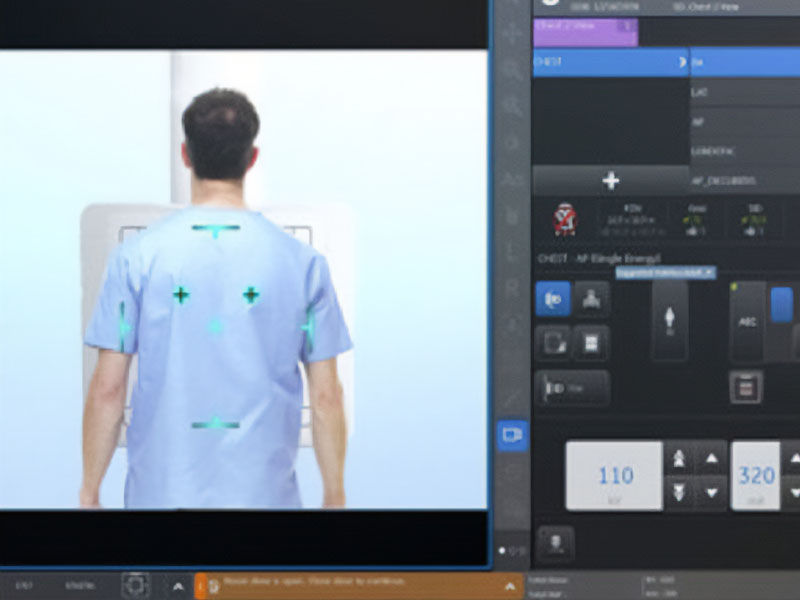This screenshot has width=800, height=600.
Task: Select the table receptor icon
Action: pos(592,299)
